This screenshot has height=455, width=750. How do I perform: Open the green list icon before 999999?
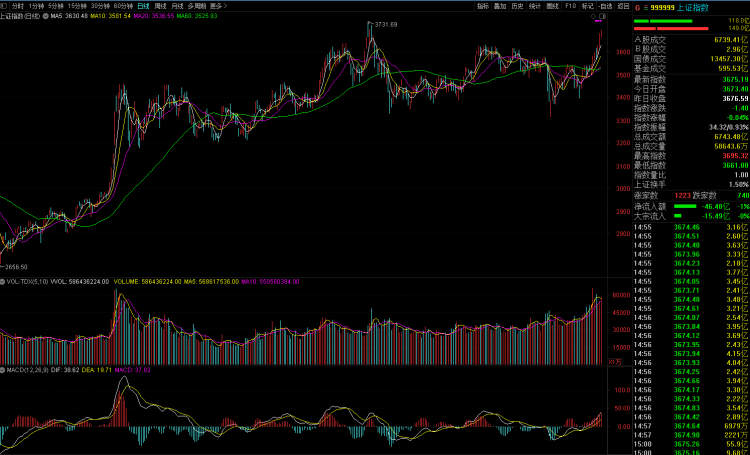tap(645, 8)
